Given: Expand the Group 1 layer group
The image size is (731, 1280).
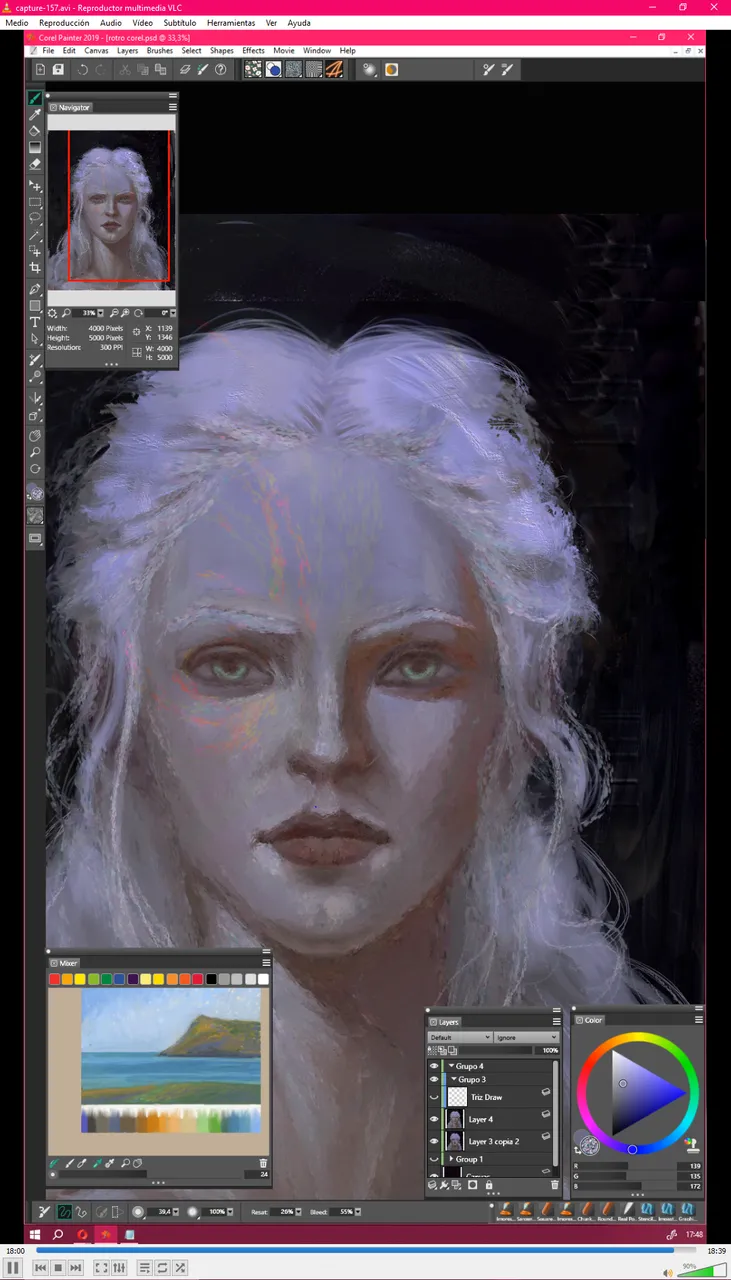Looking at the screenshot, I should [x=451, y=1159].
